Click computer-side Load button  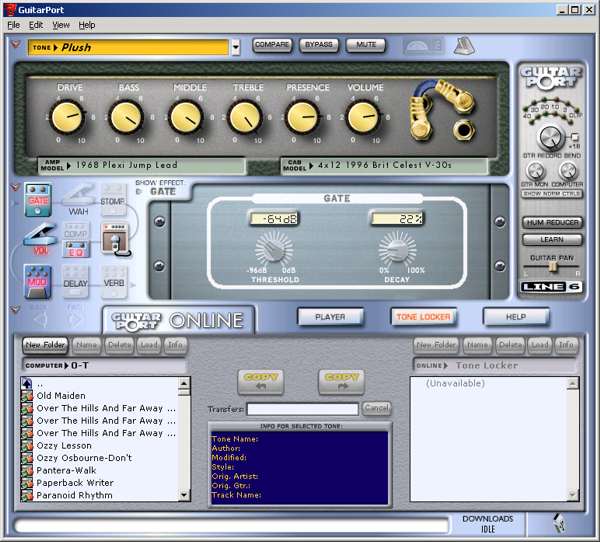coord(149,345)
